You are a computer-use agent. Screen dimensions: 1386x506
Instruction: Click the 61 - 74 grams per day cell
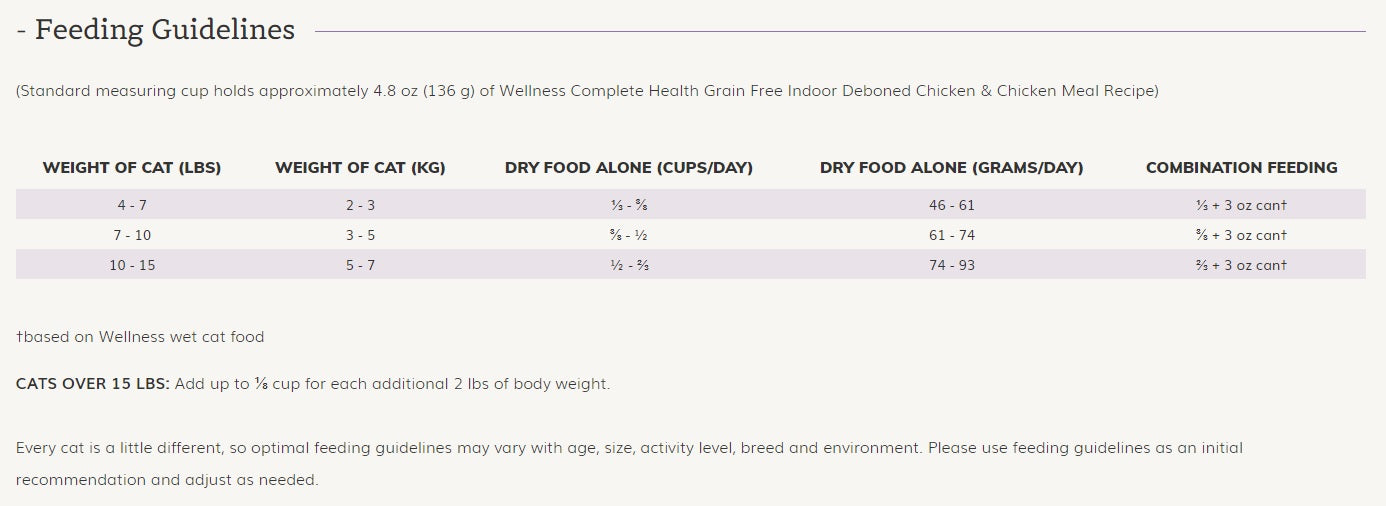coord(951,236)
